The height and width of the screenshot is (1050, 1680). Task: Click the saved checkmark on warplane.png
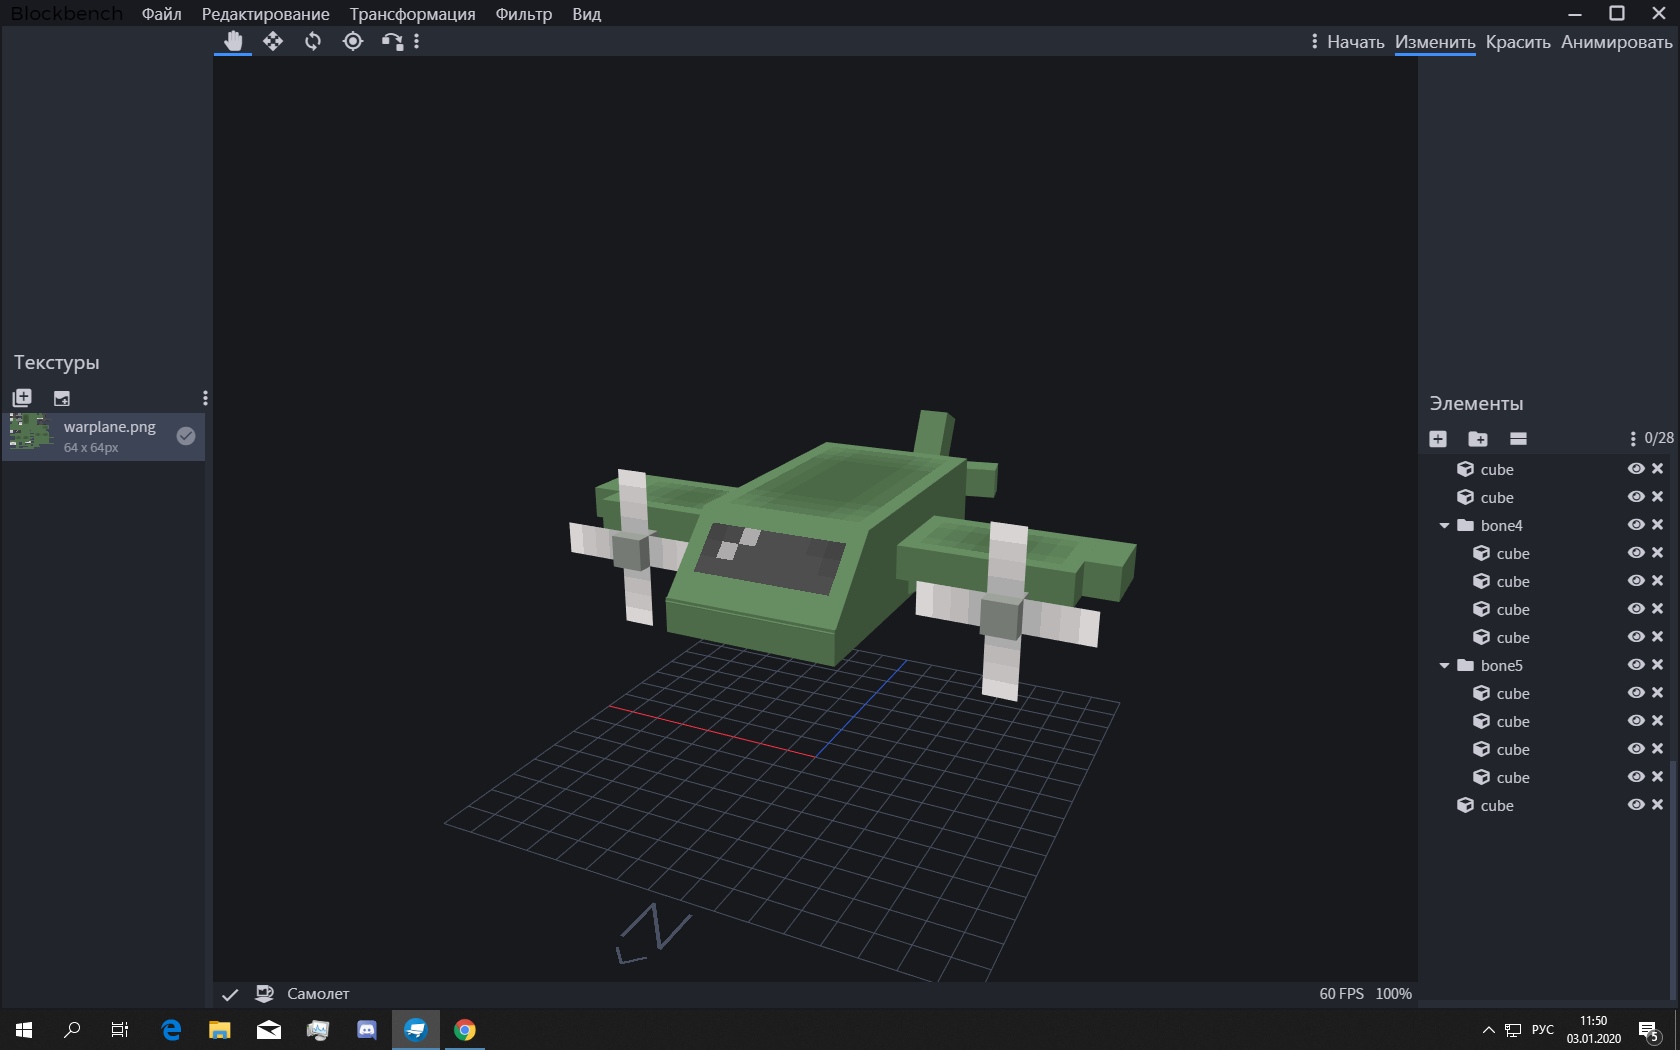coord(186,436)
